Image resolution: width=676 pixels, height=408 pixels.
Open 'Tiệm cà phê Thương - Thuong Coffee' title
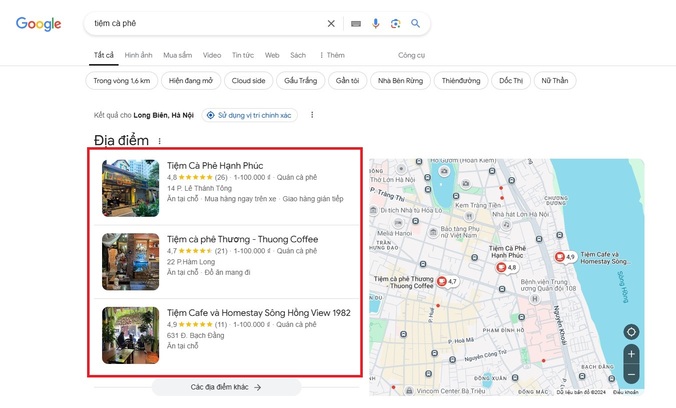[x=243, y=239]
